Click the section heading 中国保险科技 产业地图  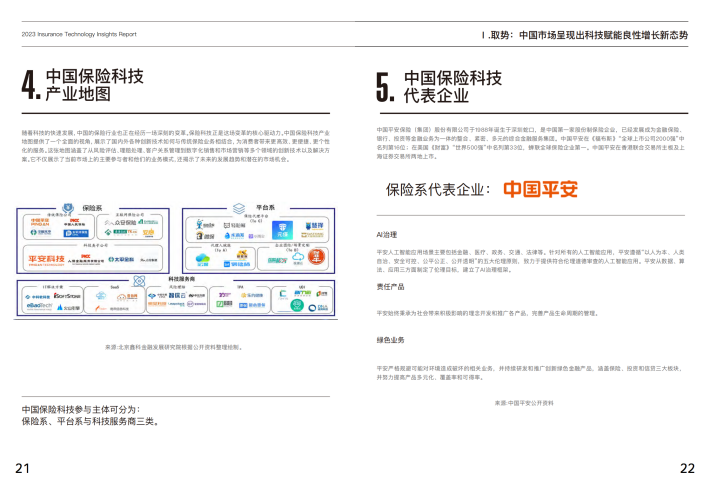coord(95,85)
